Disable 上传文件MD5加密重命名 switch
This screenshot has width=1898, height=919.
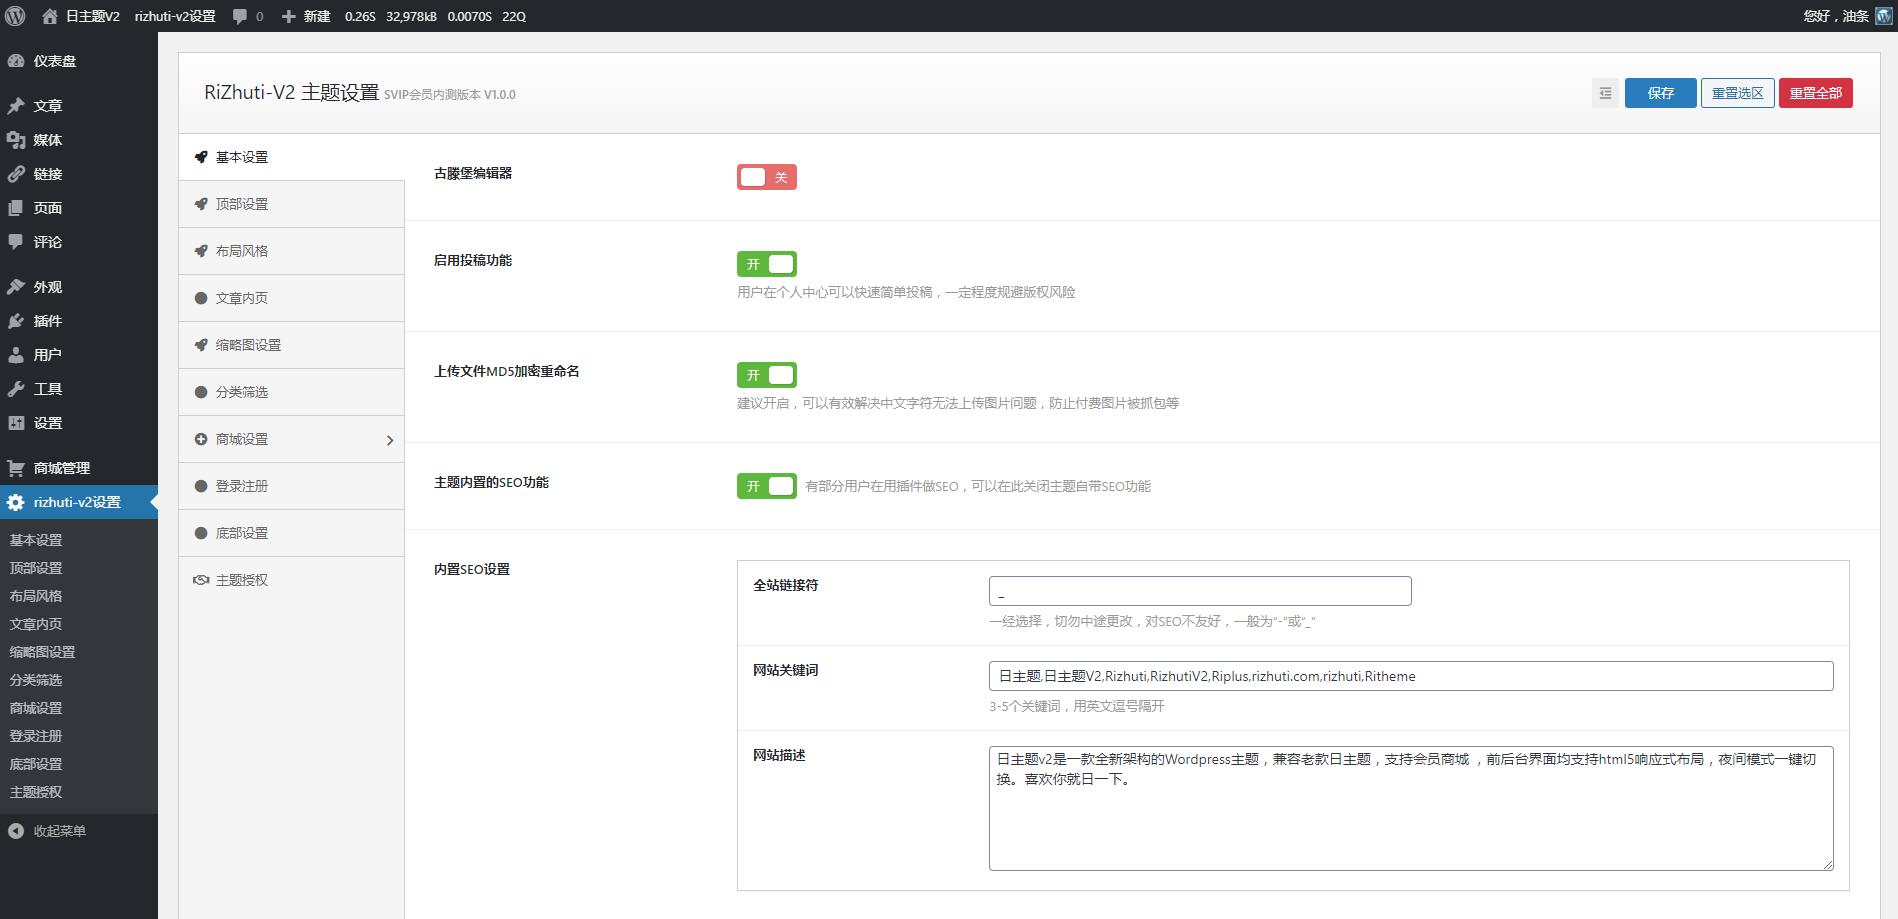click(x=767, y=375)
